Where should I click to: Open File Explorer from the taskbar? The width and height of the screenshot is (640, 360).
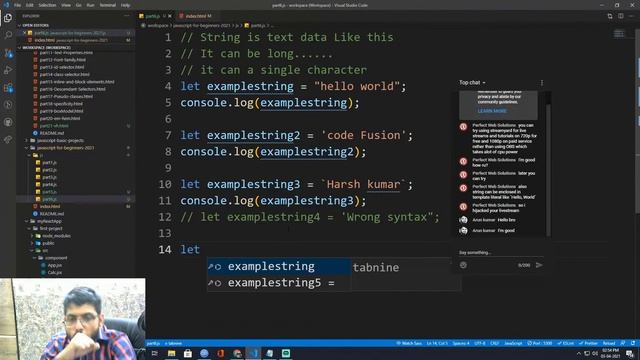coord(171,353)
